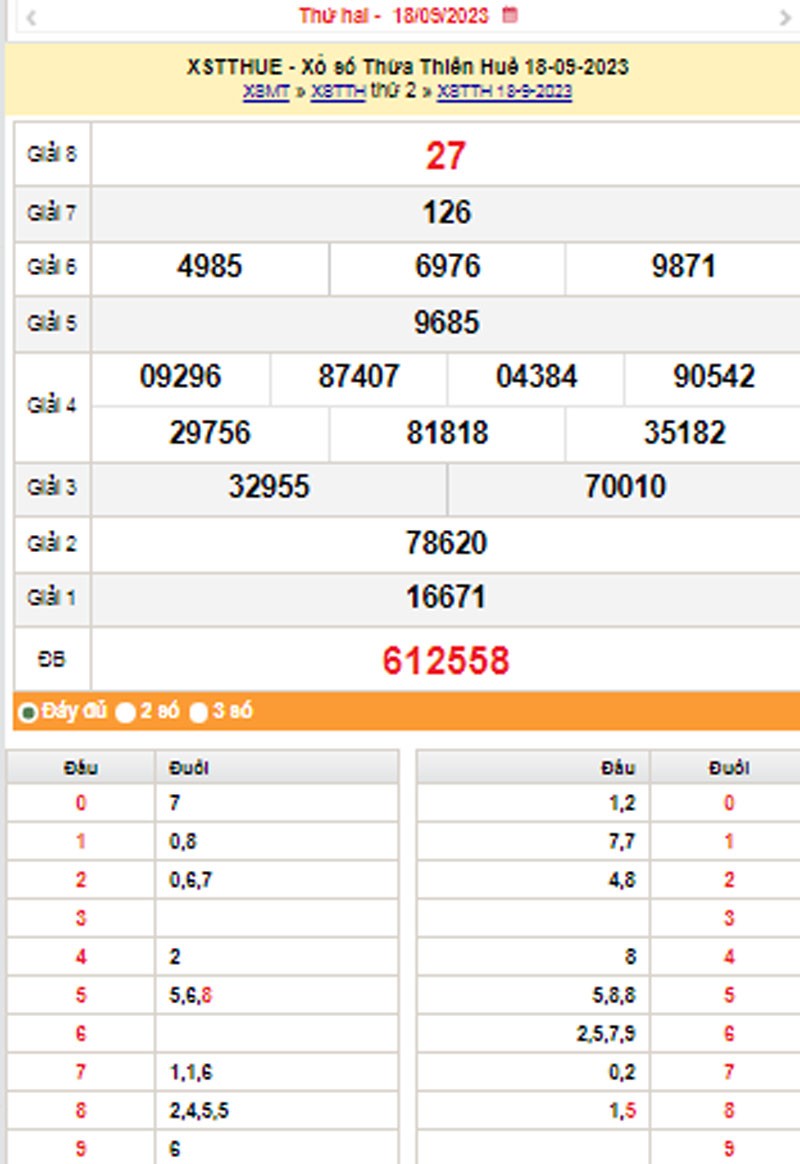800x1164 pixels.
Task: Select the 2 số radio option
Action: (x=125, y=713)
